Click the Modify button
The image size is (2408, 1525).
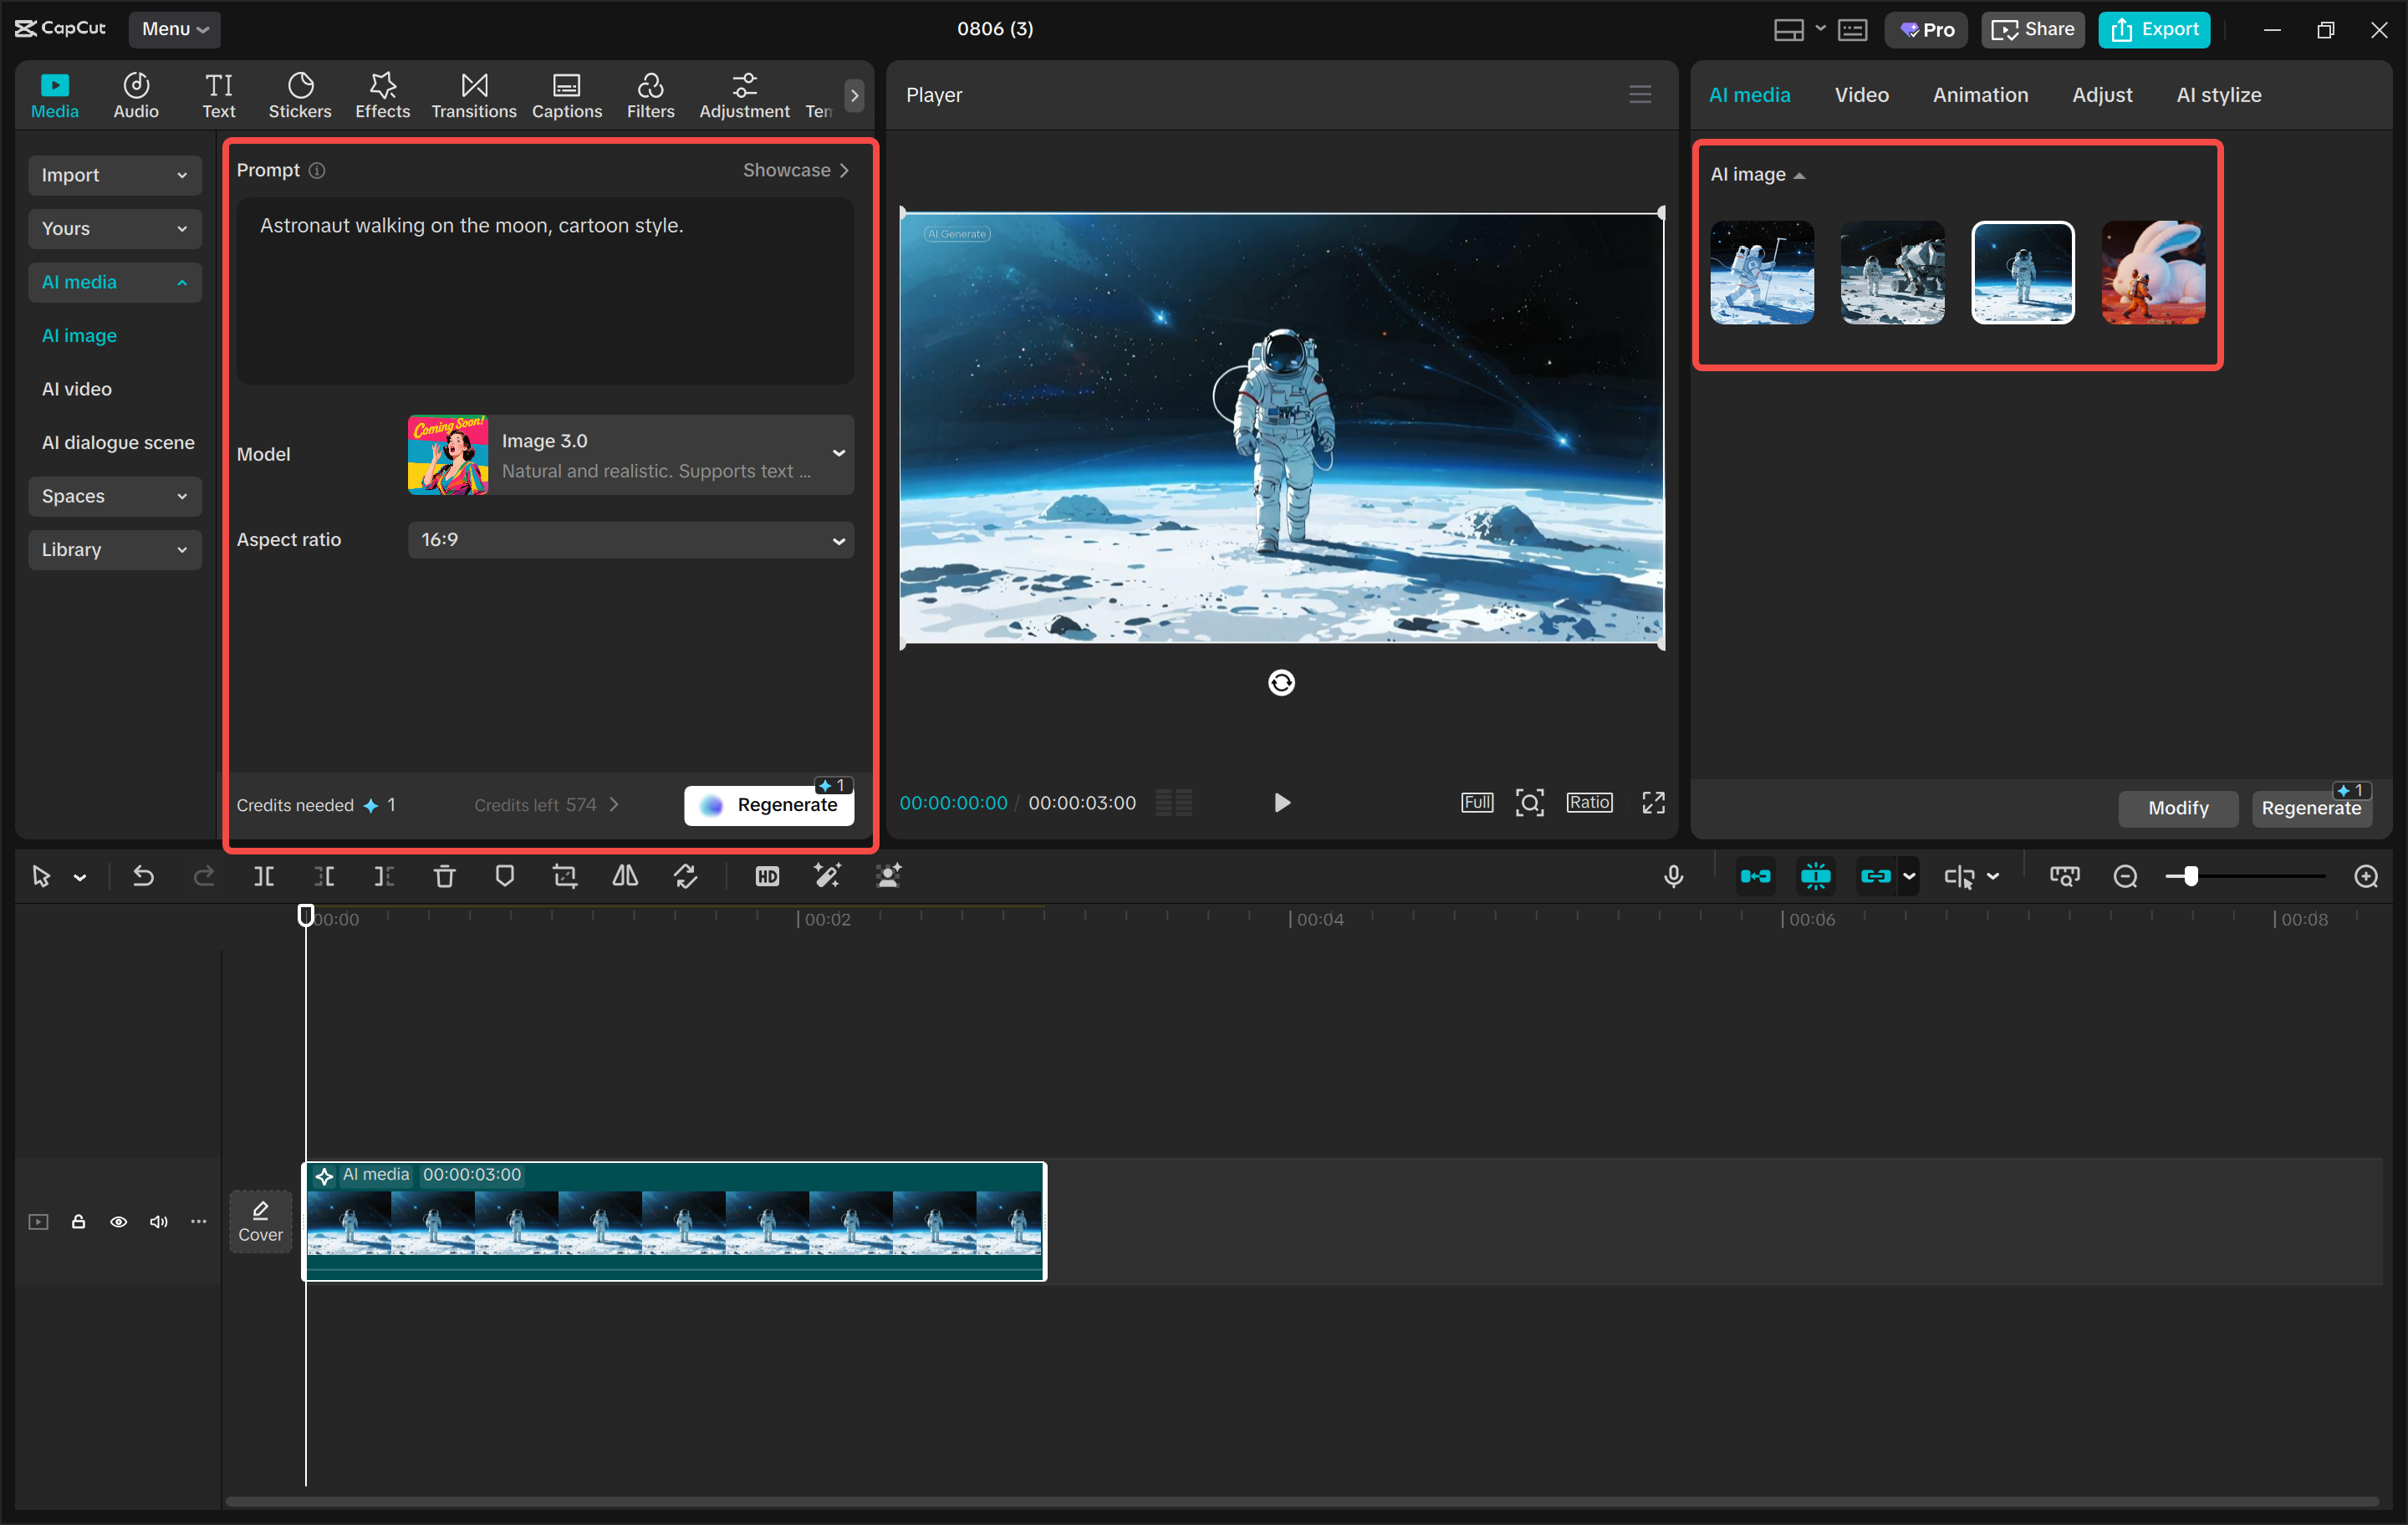(x=2177, y=808)
